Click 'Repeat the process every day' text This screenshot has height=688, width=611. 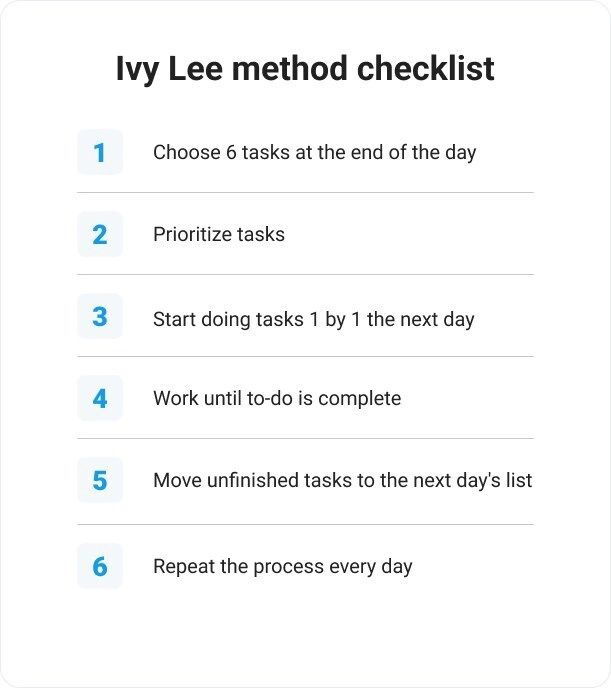pos(283,566)
